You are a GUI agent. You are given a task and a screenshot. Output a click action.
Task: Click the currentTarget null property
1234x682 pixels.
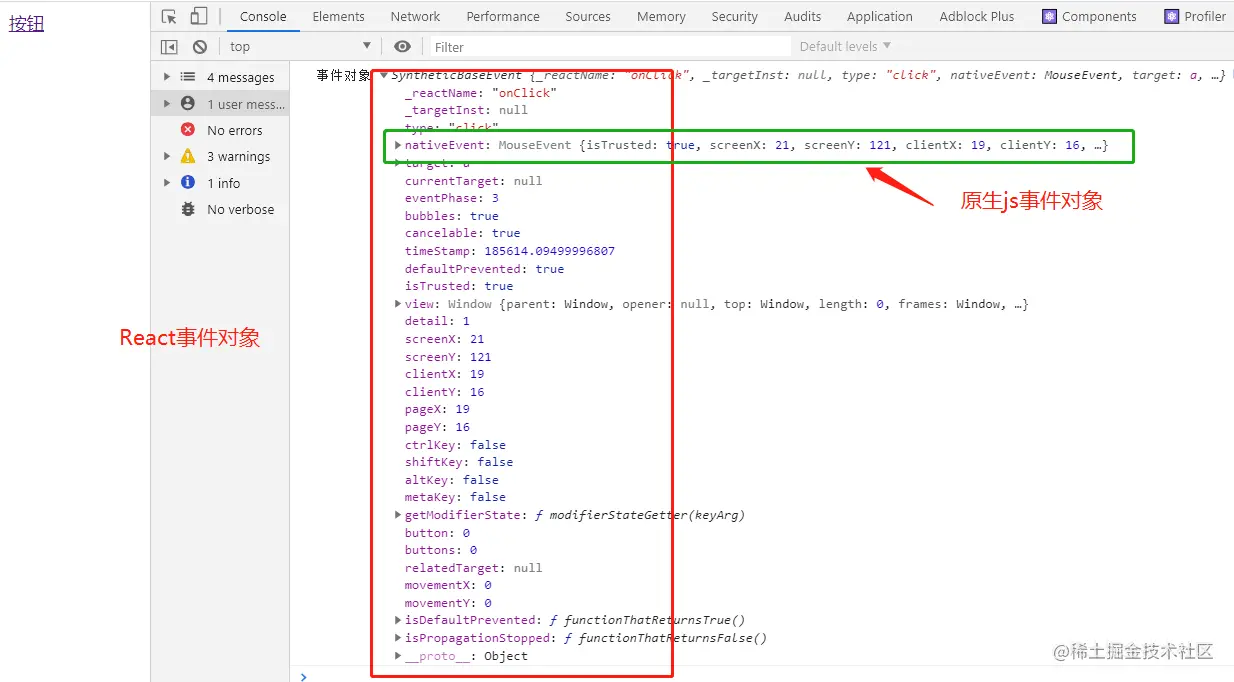(x=473, y=181)
